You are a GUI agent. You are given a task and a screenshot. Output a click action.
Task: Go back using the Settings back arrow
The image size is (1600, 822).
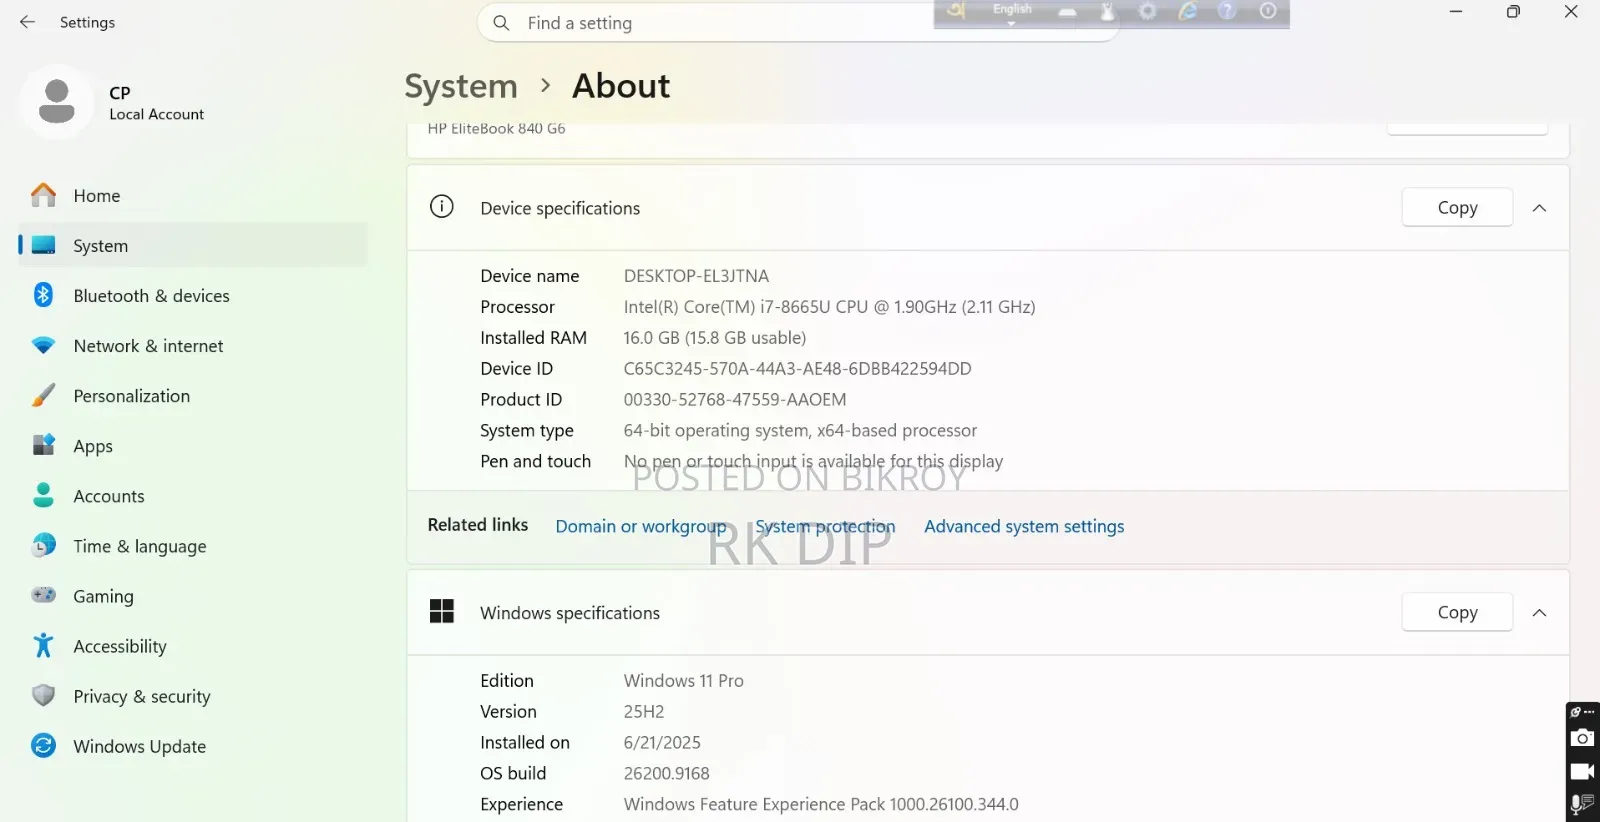(x=27, y=22)
